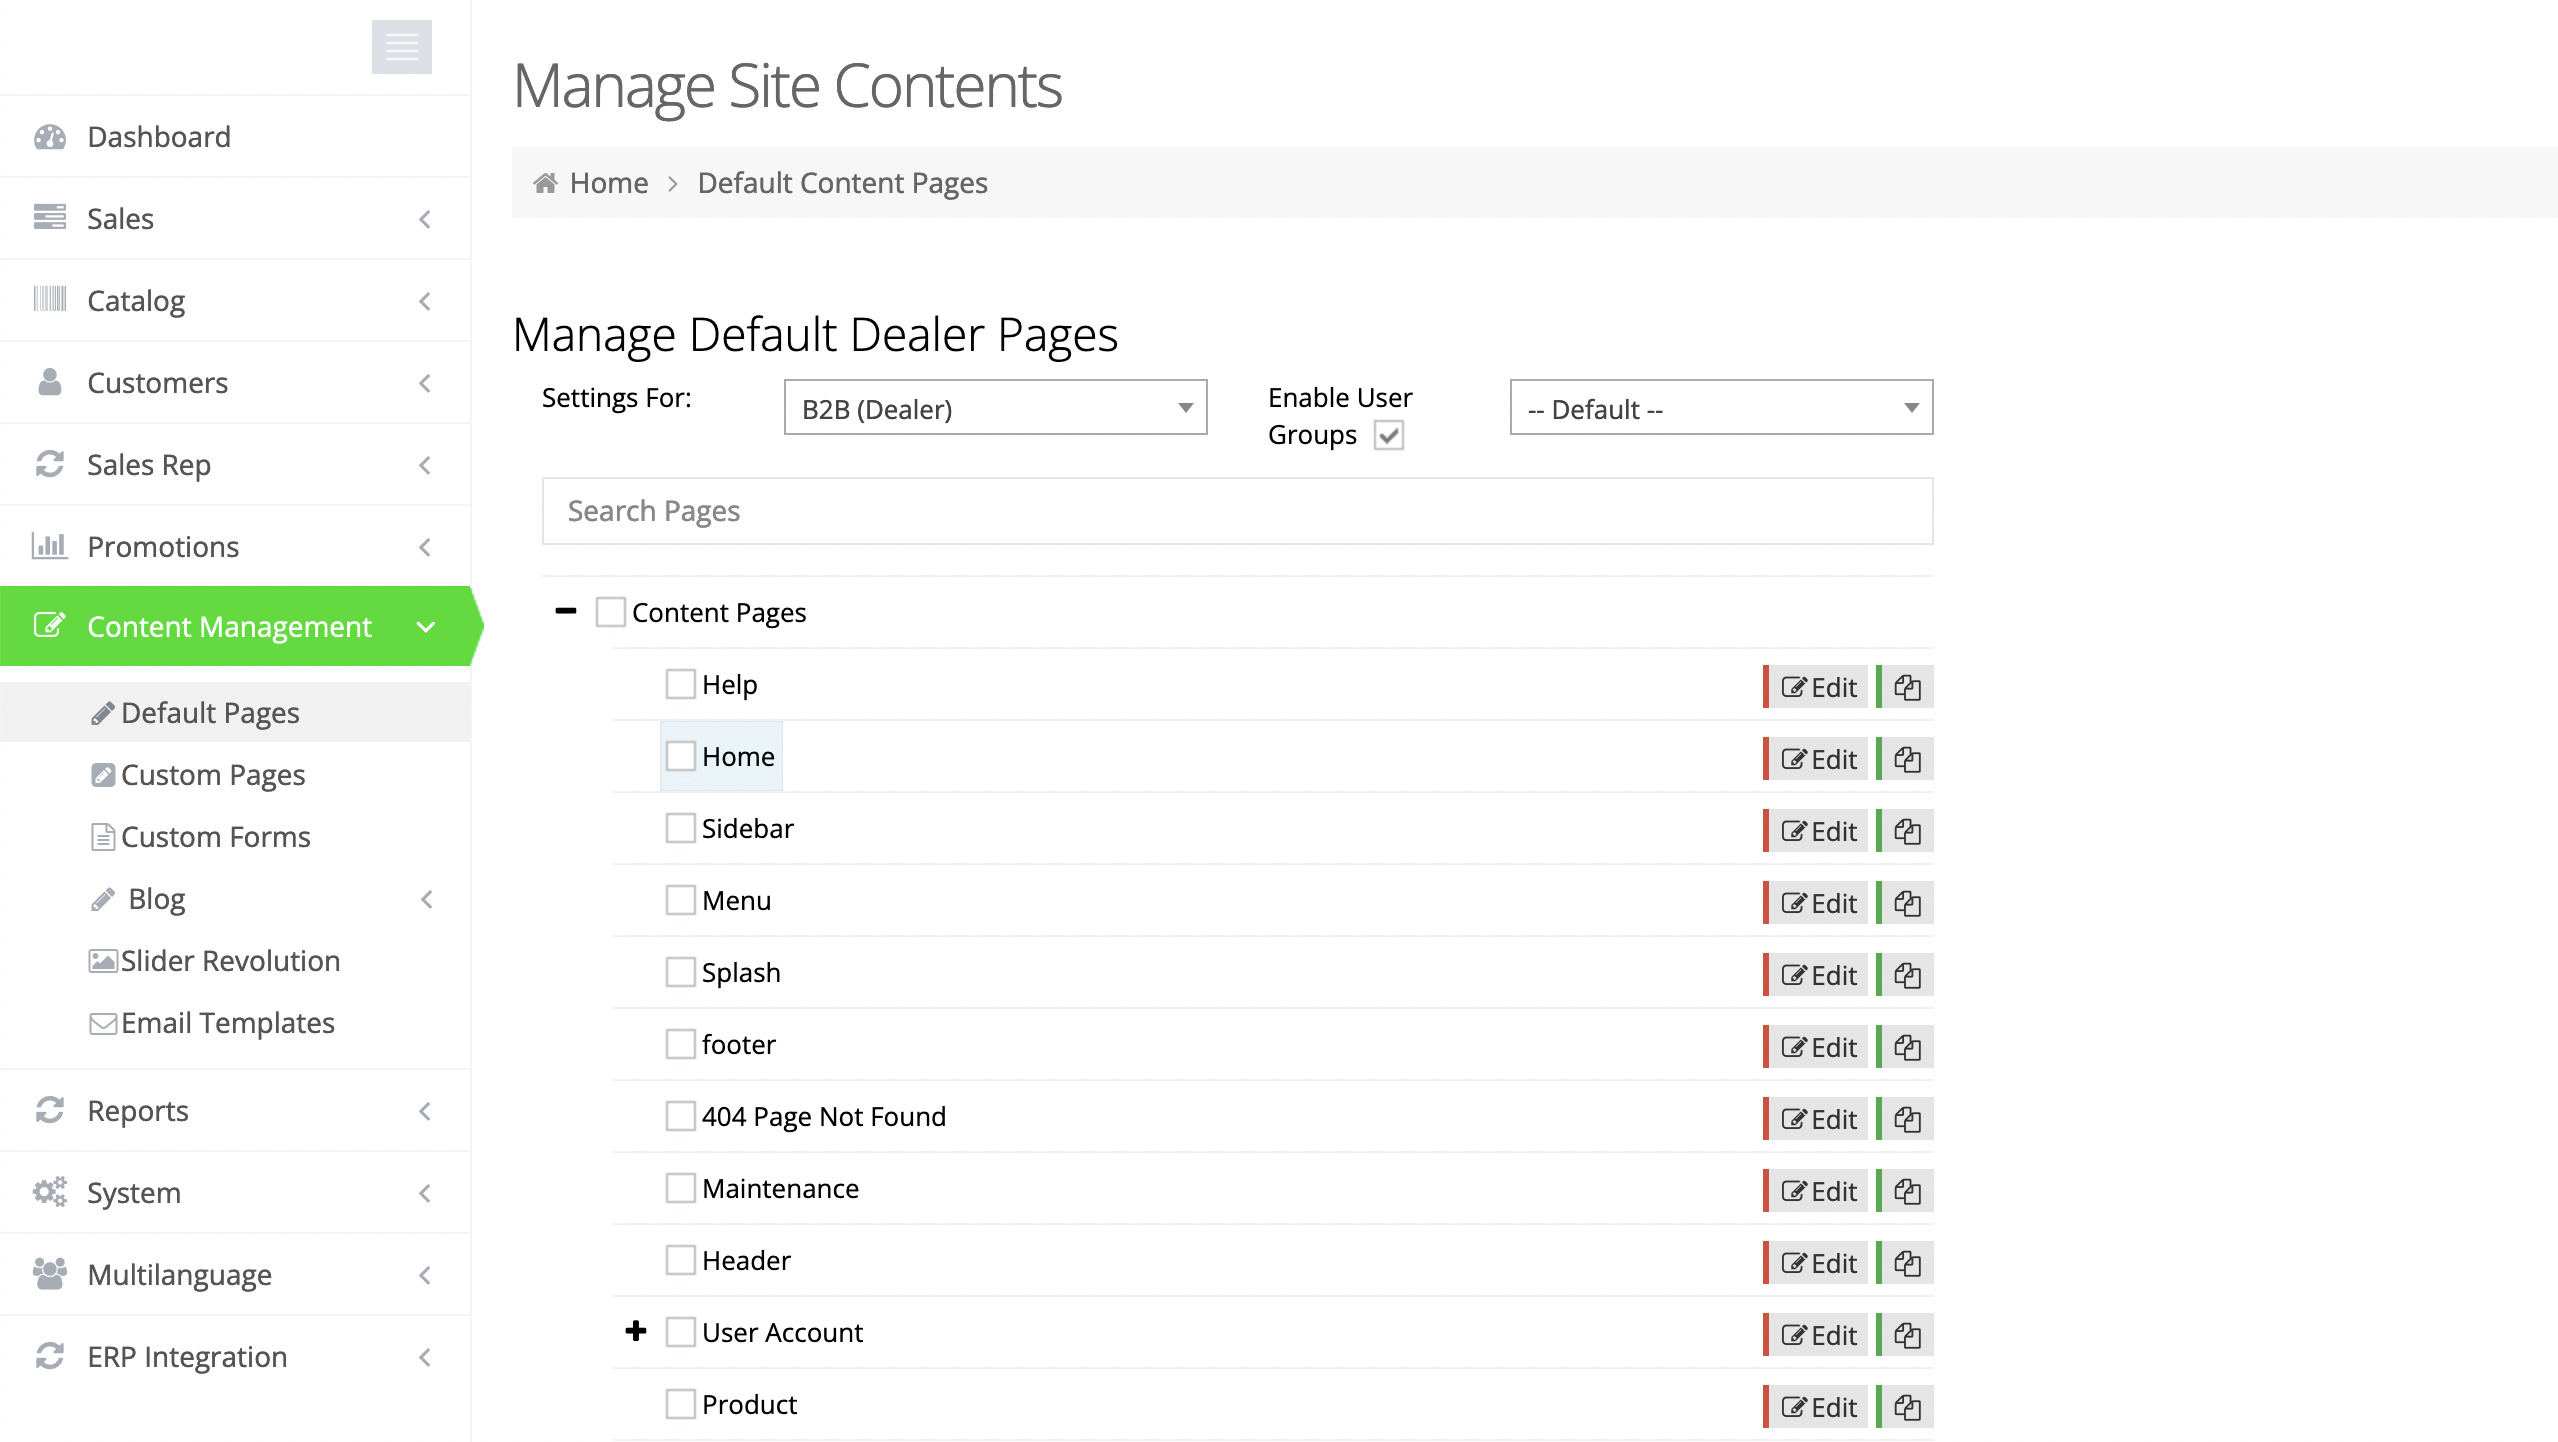2558x1442 pixels.
Task: Select the Sidebar page checkbox
Action: tap(680, 828)
